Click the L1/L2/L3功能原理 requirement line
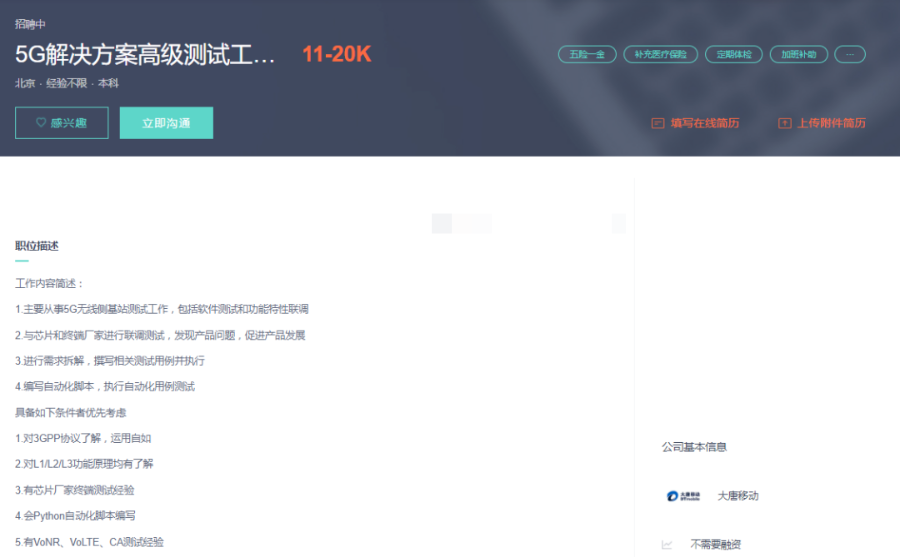The height and width of the screenshot is (557, 900). pyautogui.click(x=84, y=464)
